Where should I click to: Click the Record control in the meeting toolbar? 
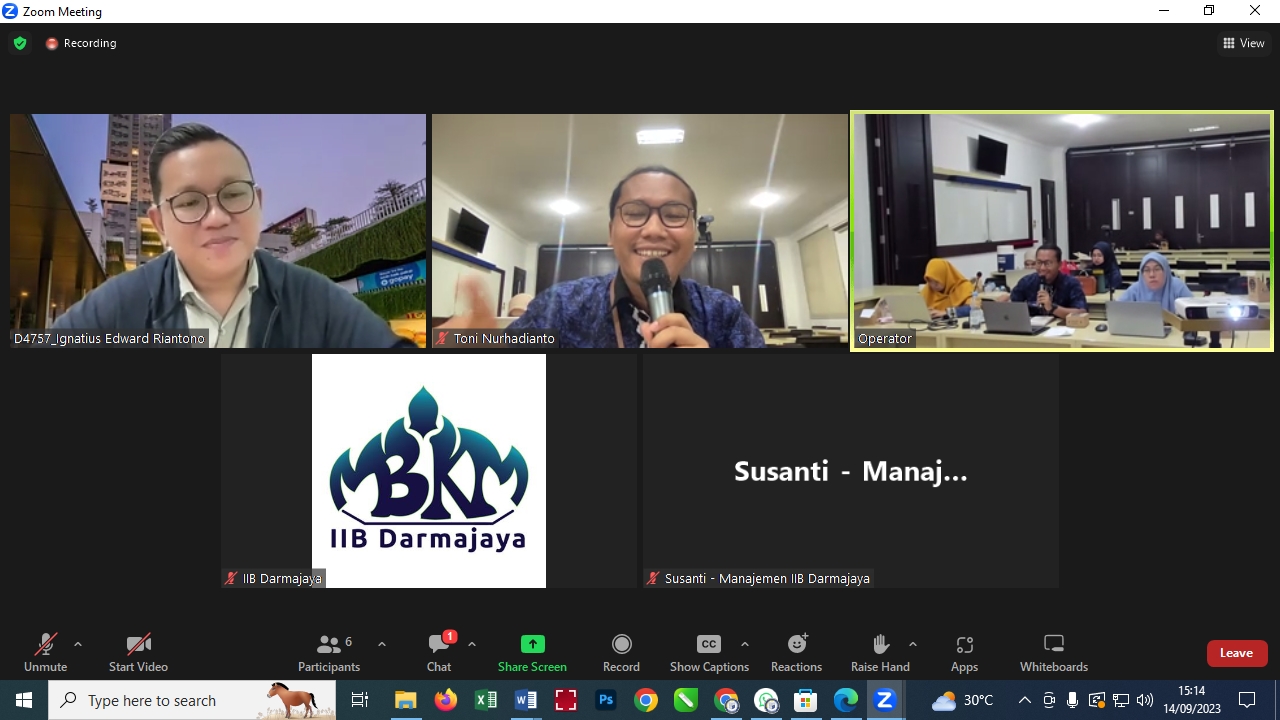coord(621,653)
